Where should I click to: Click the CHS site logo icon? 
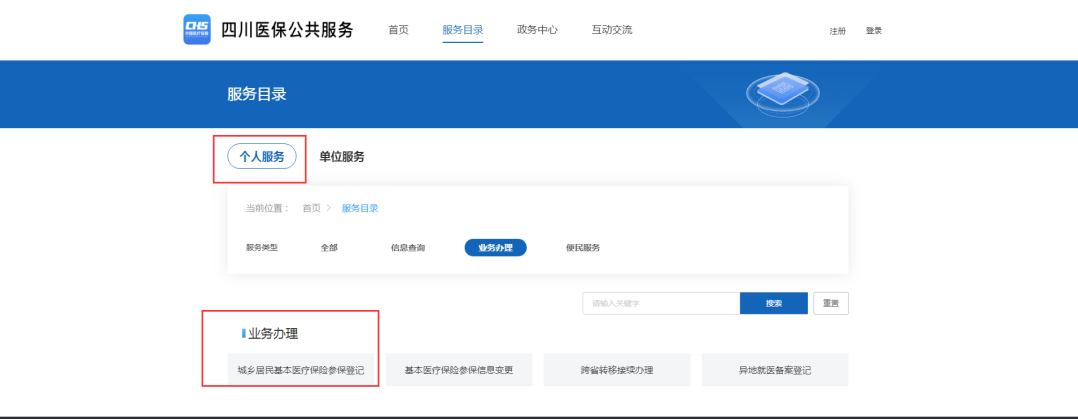(197, 30)
